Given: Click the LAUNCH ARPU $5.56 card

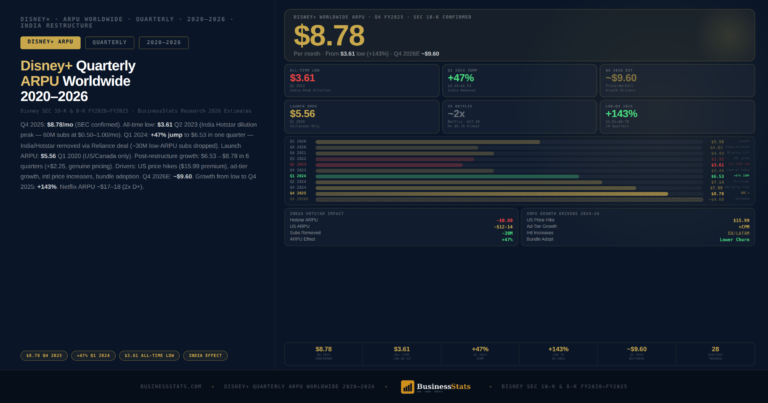Looking at the screenshot, I should (362, 117).
